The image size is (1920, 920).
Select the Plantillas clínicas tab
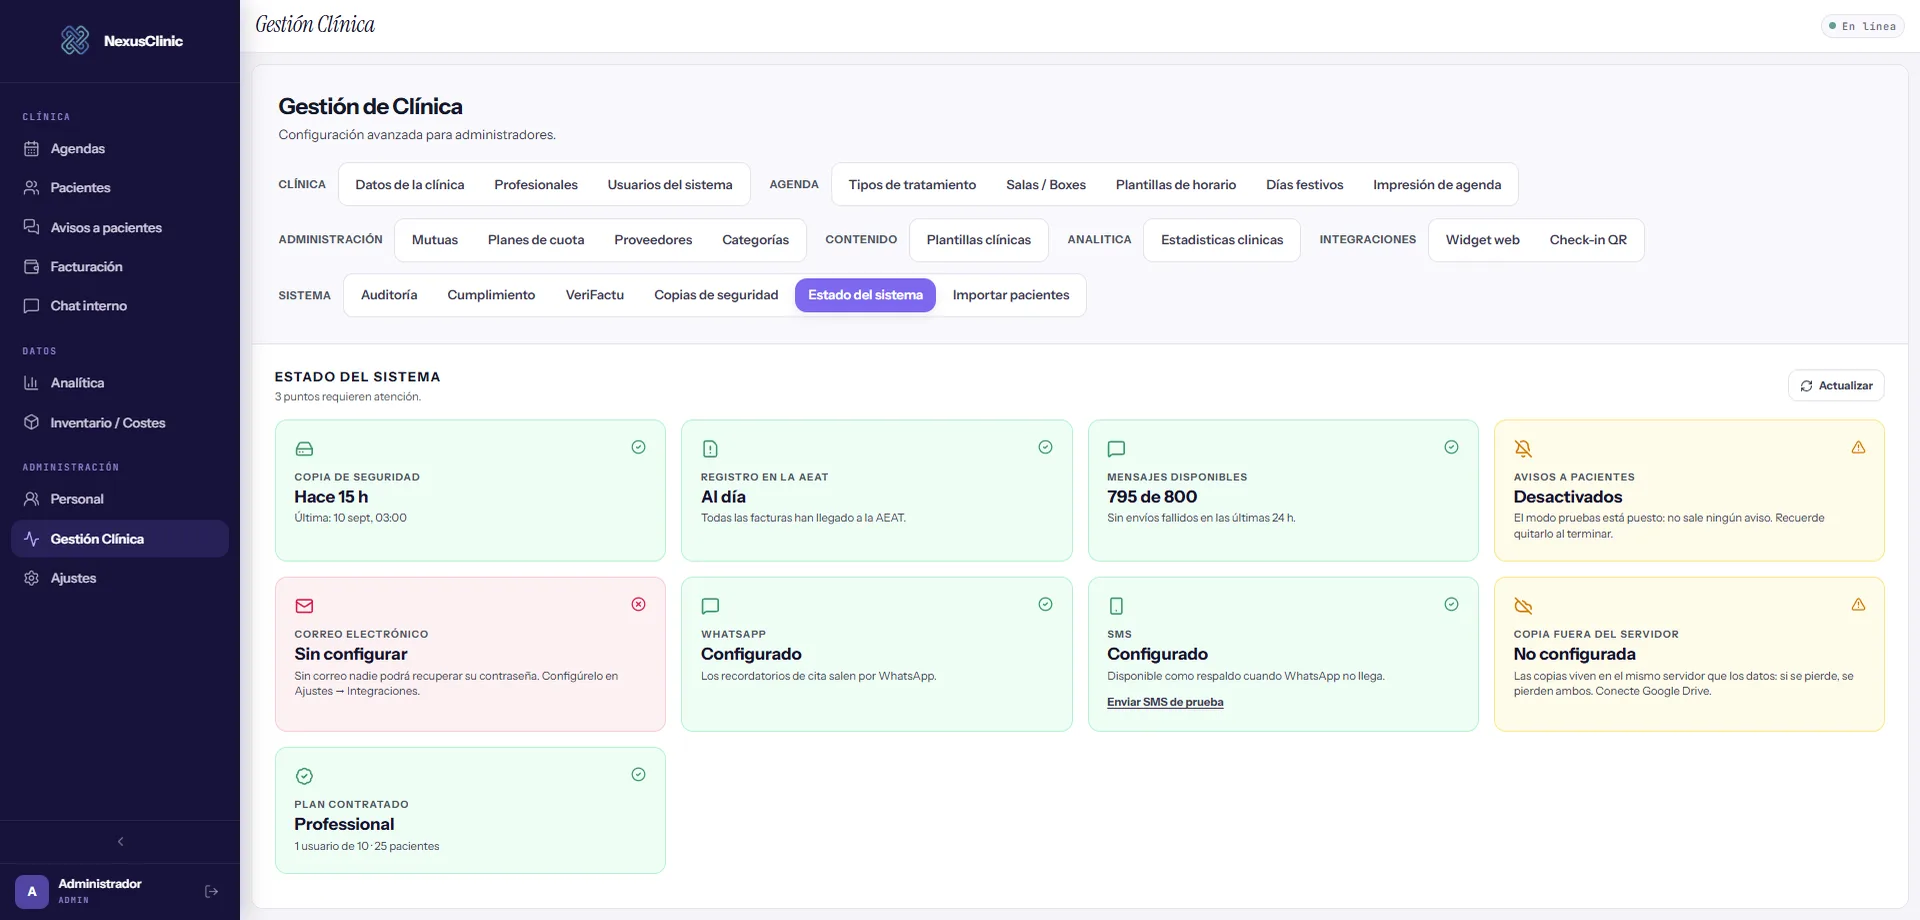[x=978, y=240]
